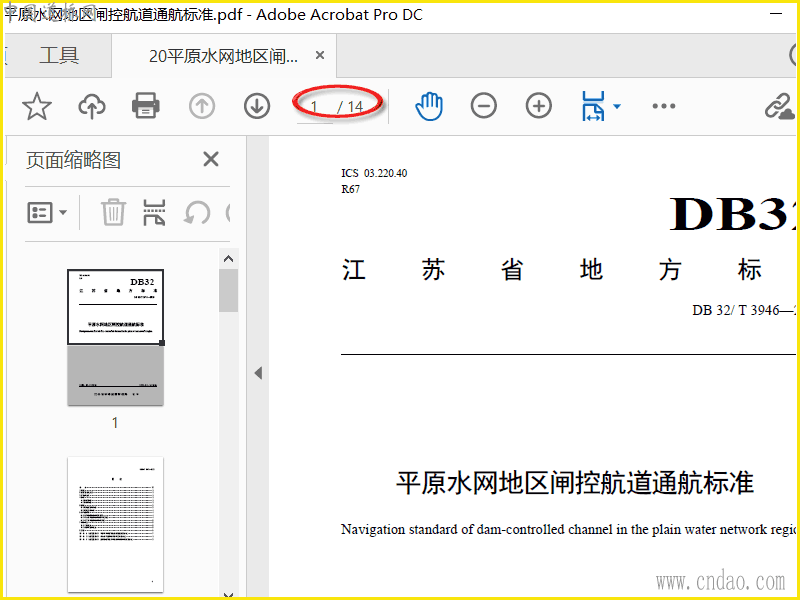The width and height of the screenshot is (800, 600).
Task: Bookmark the file with the star icon
Action: 37,106
